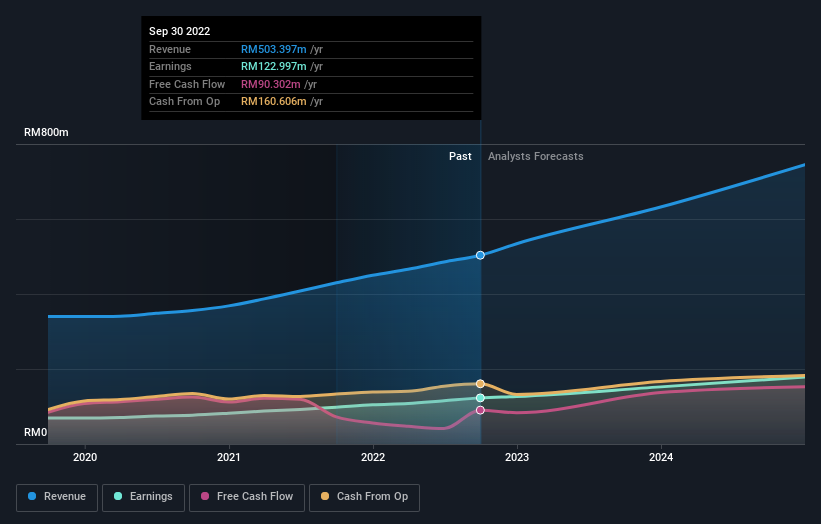Select the Earnings data point marker
Viewport: 821px width, 524px height.
coord(480,398)
